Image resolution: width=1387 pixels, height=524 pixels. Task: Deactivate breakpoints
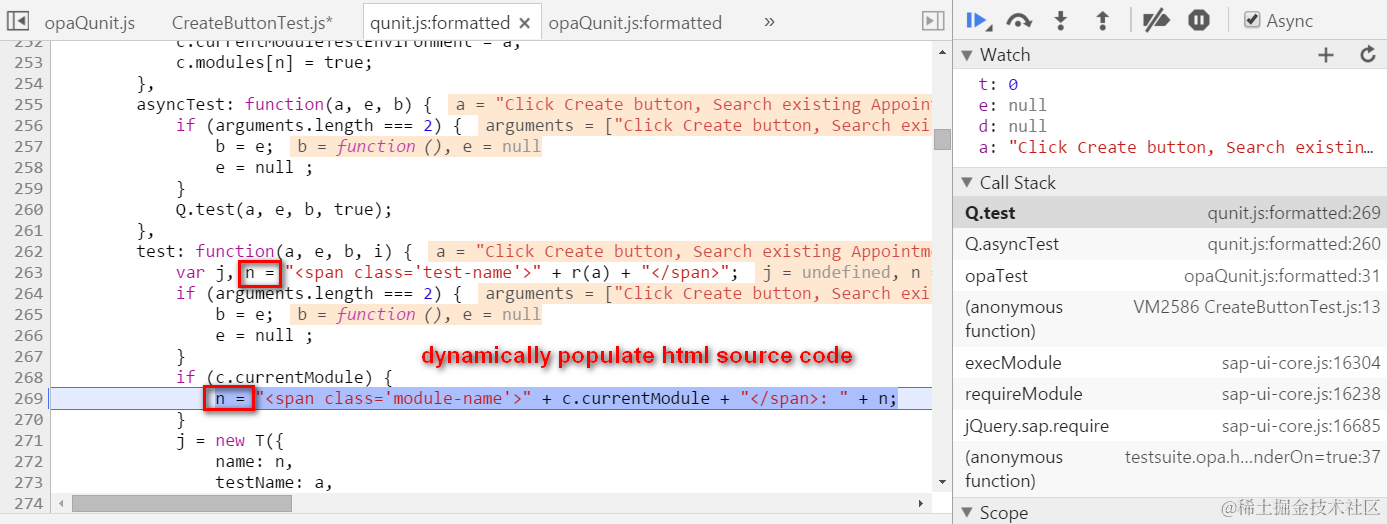1156,20
